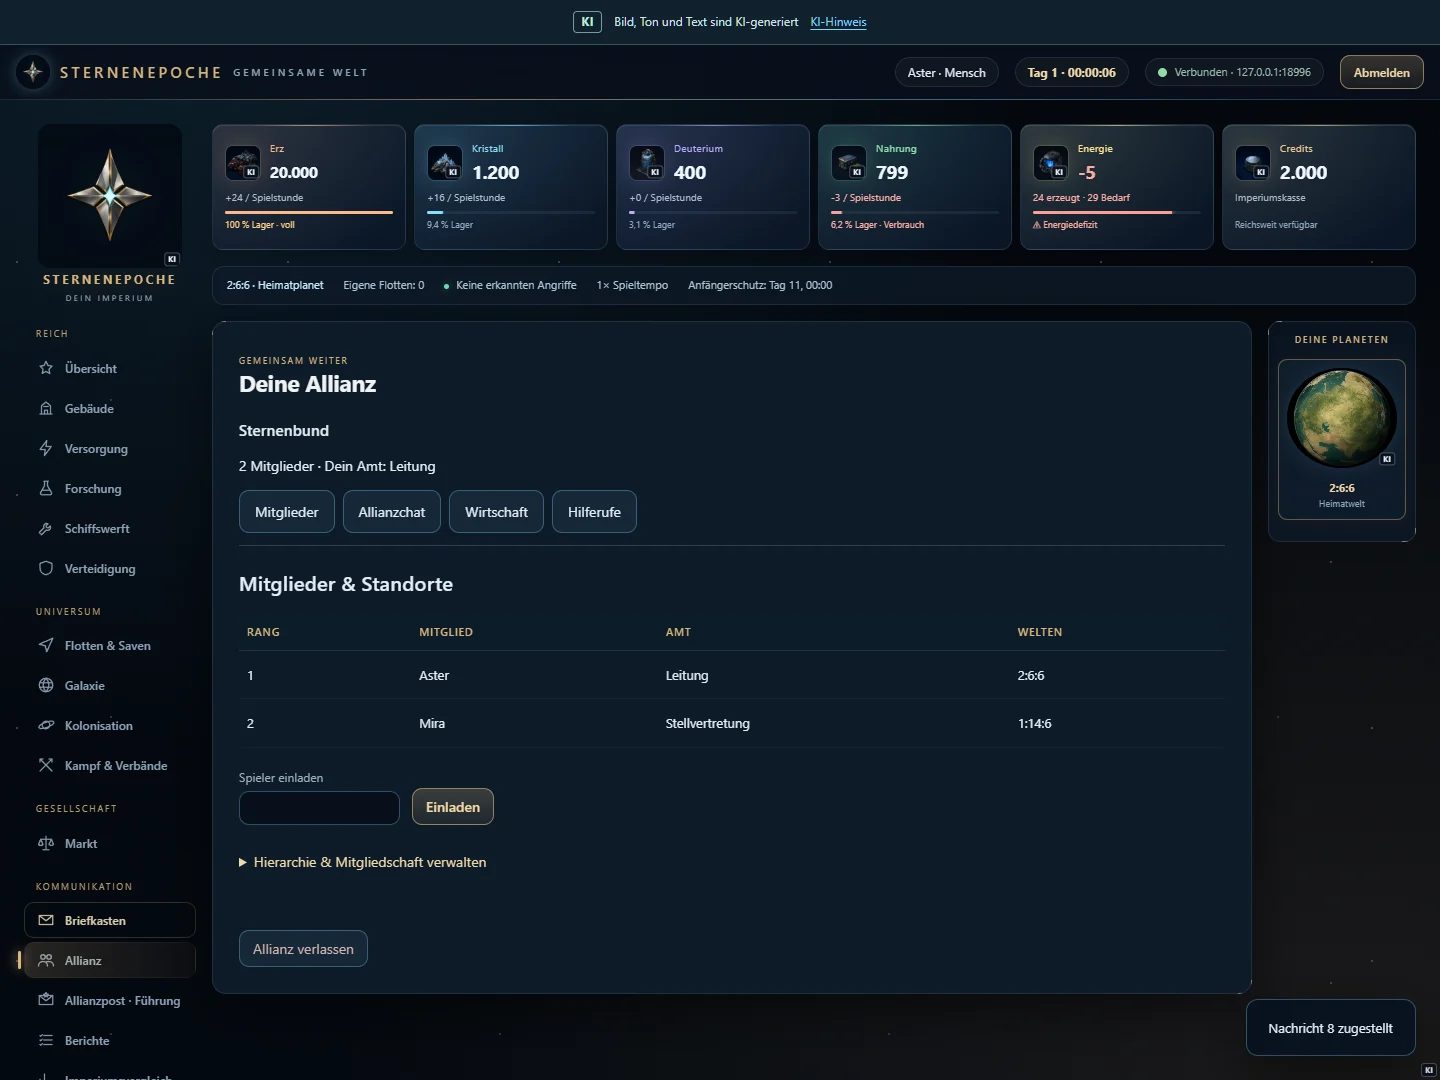Click the Verbunden connection status pill
Image resolution: width=1440 pixels, height=1080 pixels.
[x=1234, y=72]
